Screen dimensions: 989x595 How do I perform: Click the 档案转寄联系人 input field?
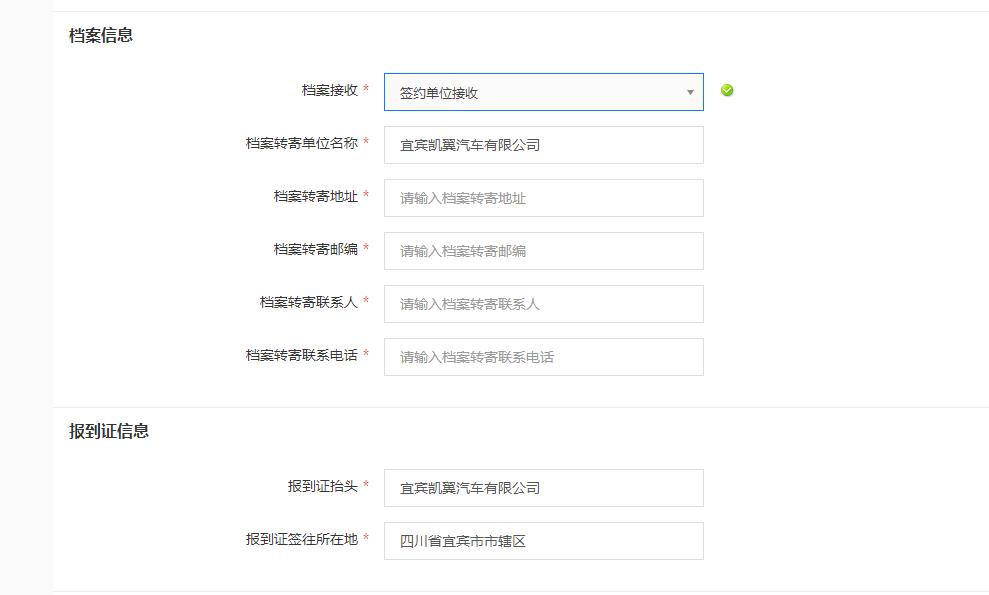coord(543,303)
